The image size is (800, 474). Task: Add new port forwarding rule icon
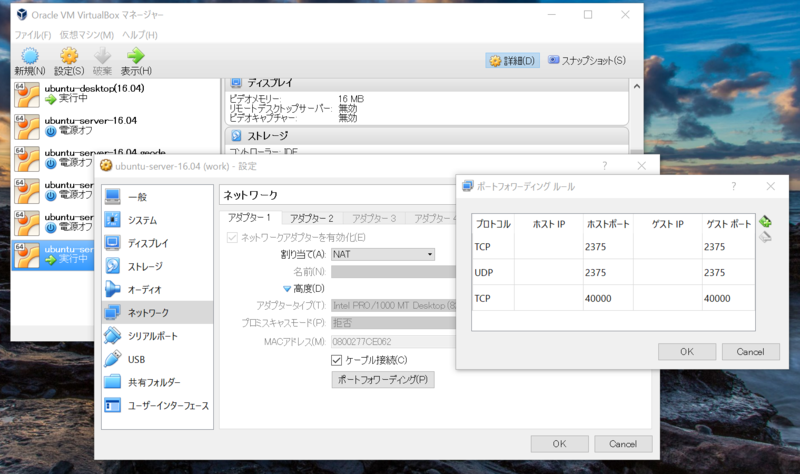point(765,221)
